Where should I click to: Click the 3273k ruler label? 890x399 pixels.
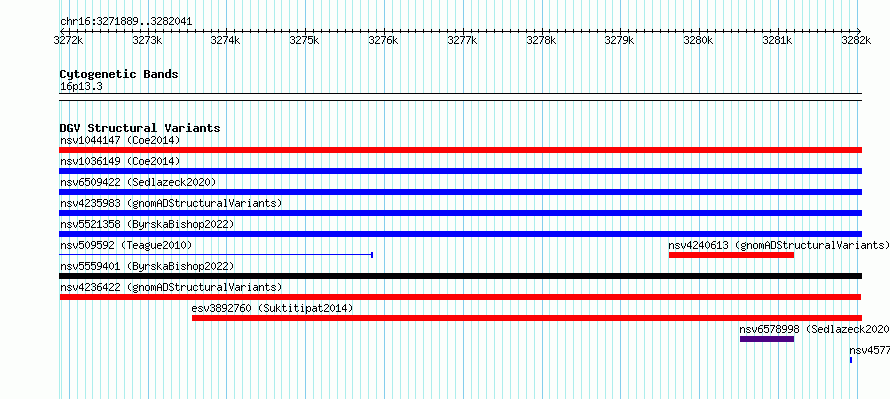point(147,40)
